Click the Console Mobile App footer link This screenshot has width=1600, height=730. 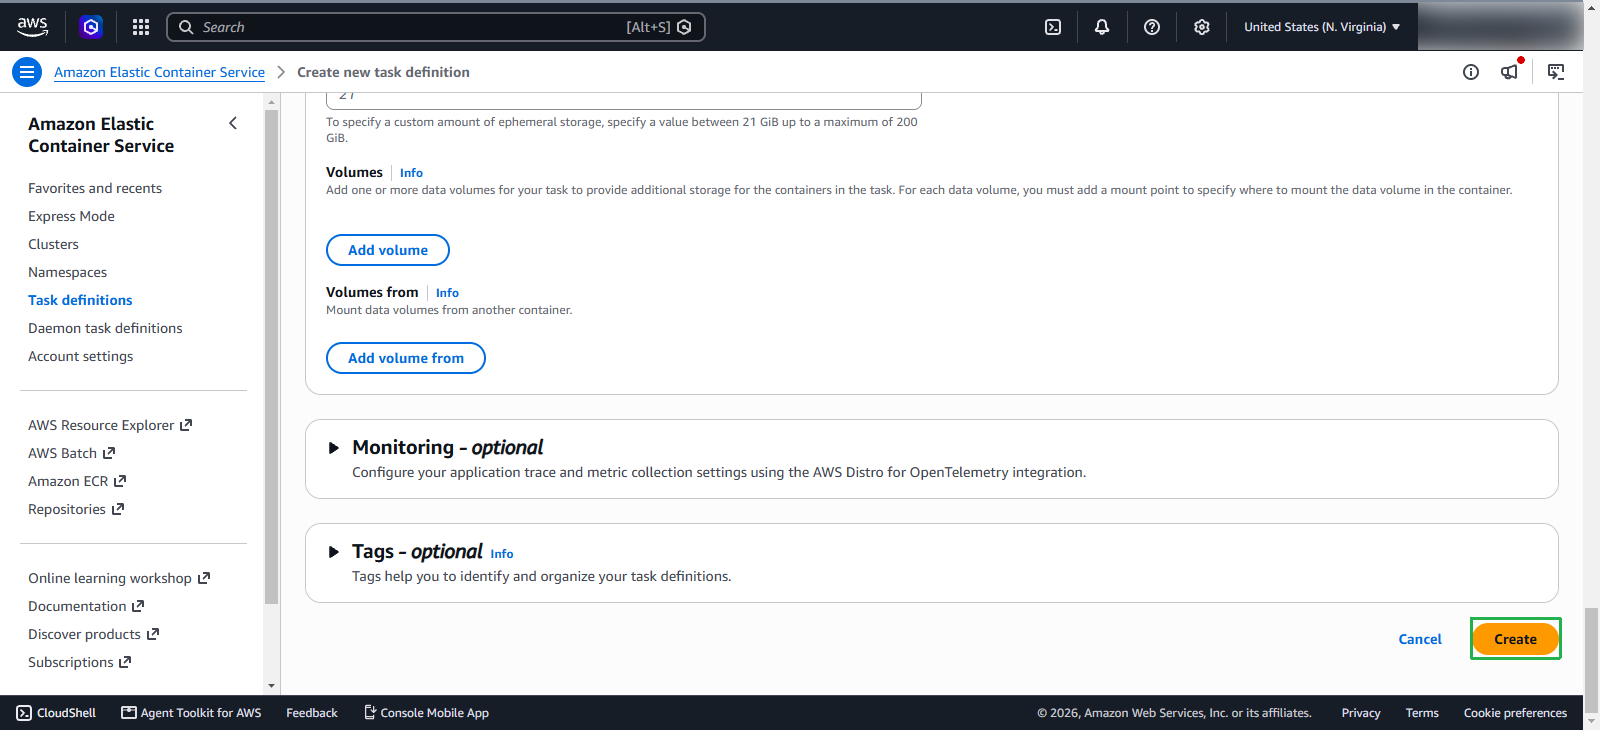(426, 713)
